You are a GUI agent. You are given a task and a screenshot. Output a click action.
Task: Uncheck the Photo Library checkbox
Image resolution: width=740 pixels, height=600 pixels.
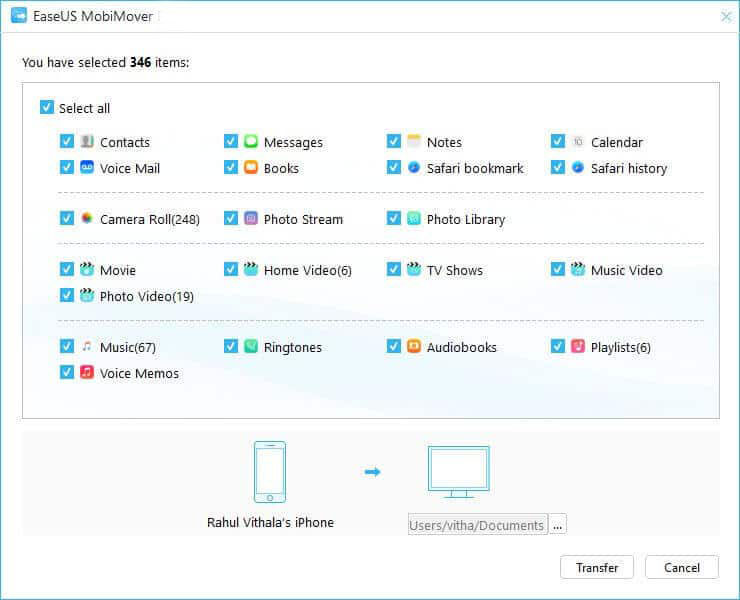(x=394, y=218)
